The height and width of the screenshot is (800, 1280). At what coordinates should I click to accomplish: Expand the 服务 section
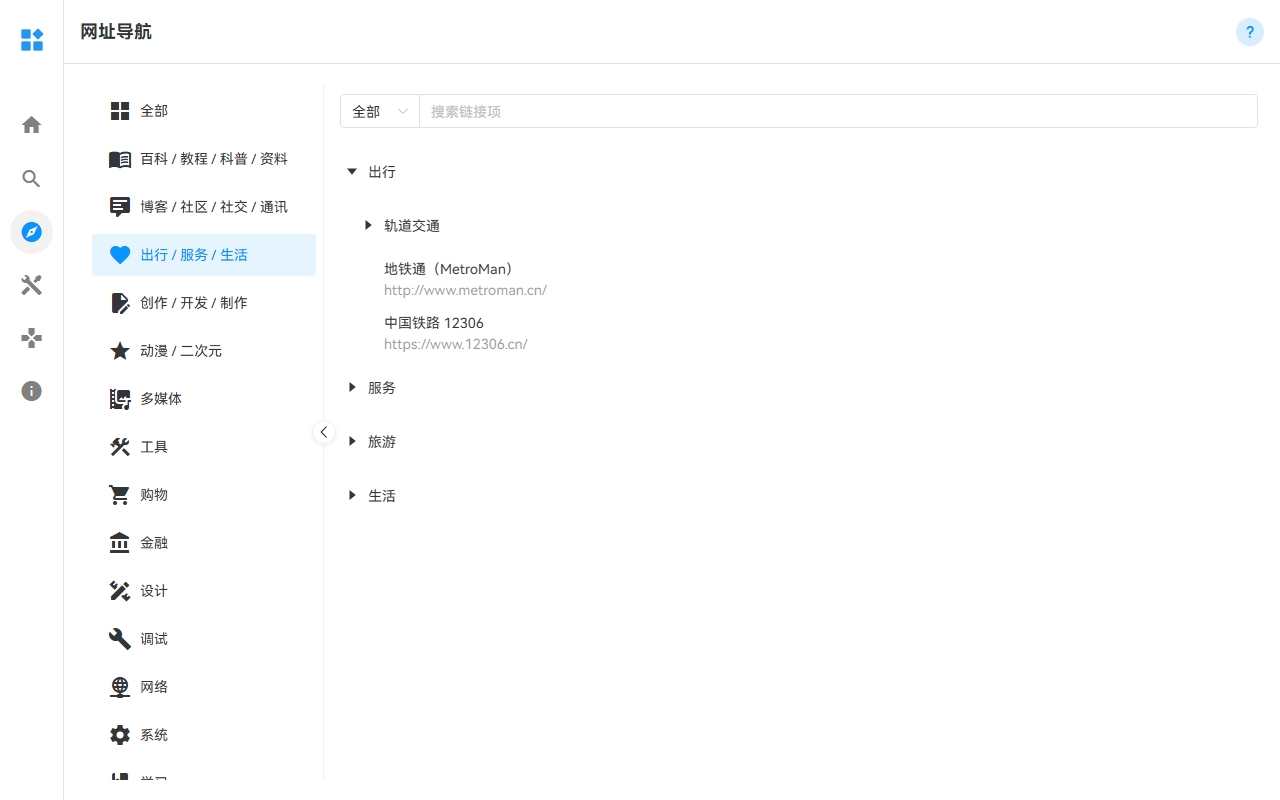point(352,388)
